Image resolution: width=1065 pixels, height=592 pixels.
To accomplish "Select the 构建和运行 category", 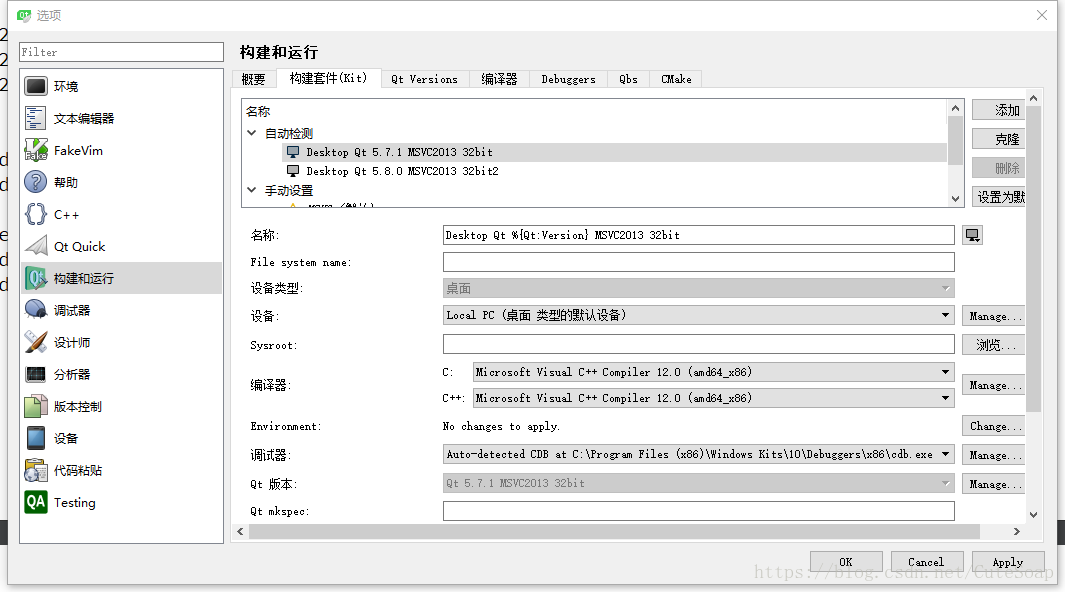I will (121, 278).
